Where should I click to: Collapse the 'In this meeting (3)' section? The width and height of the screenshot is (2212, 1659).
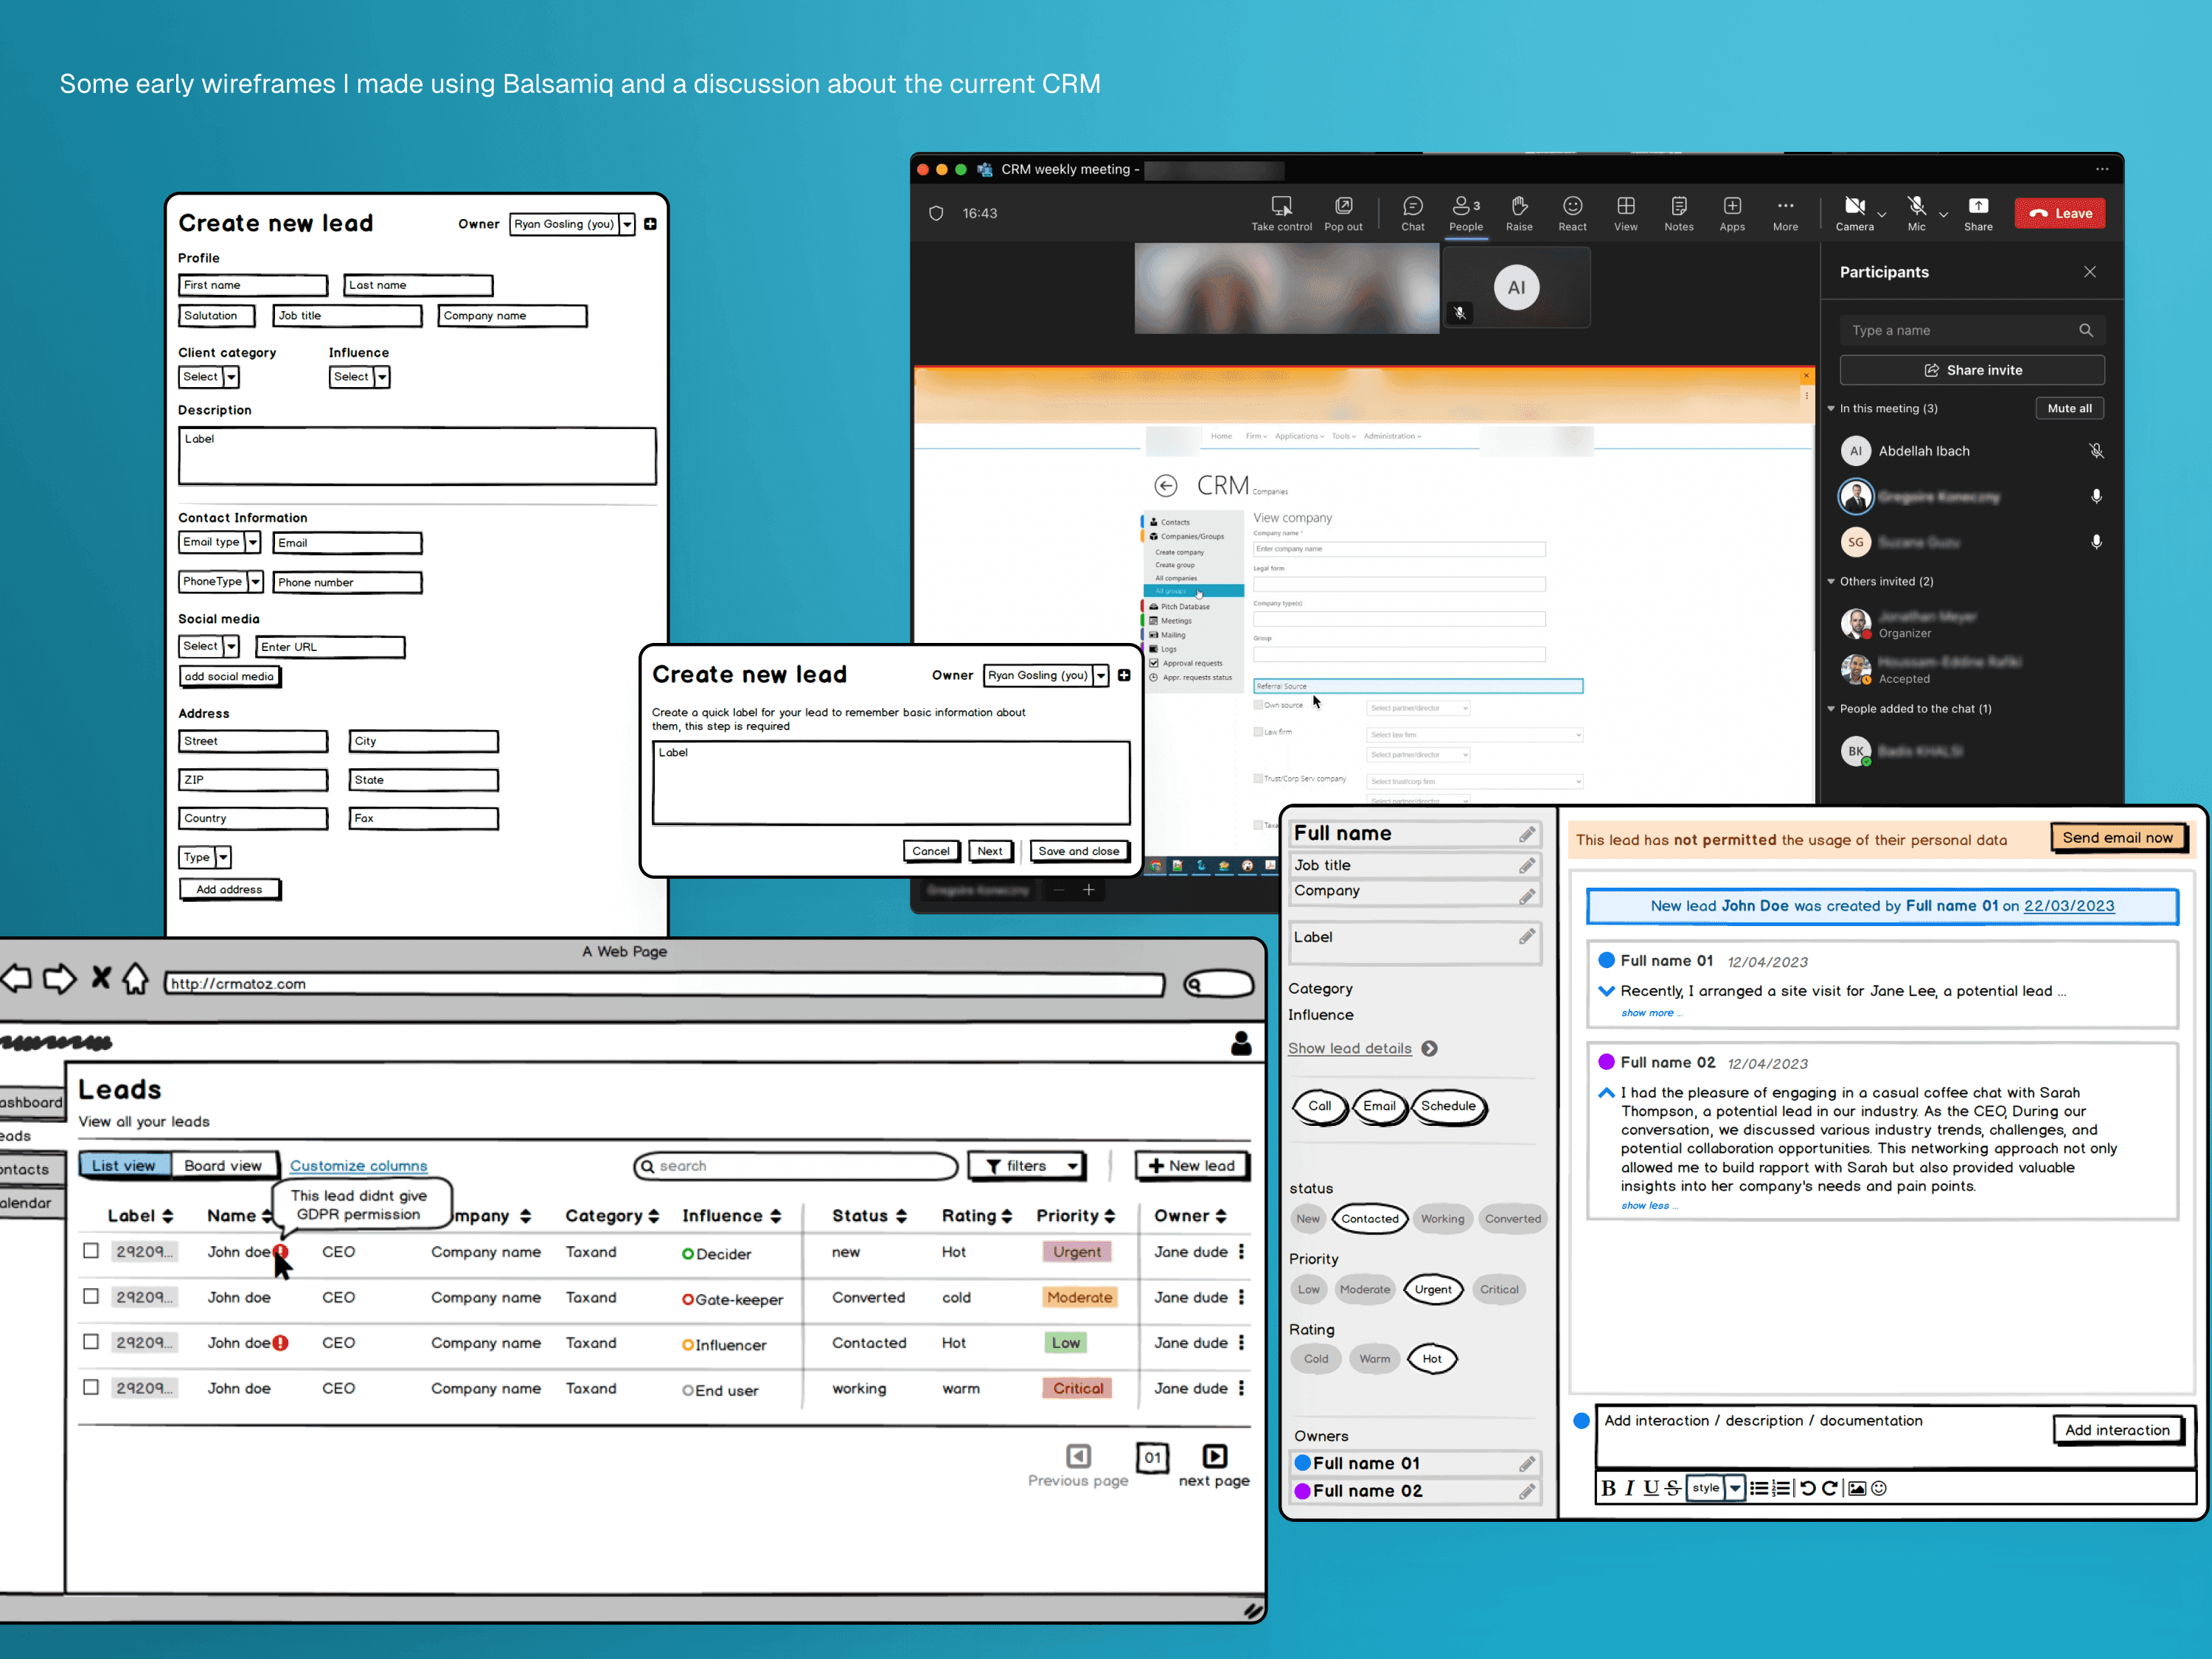(1831, 408)
